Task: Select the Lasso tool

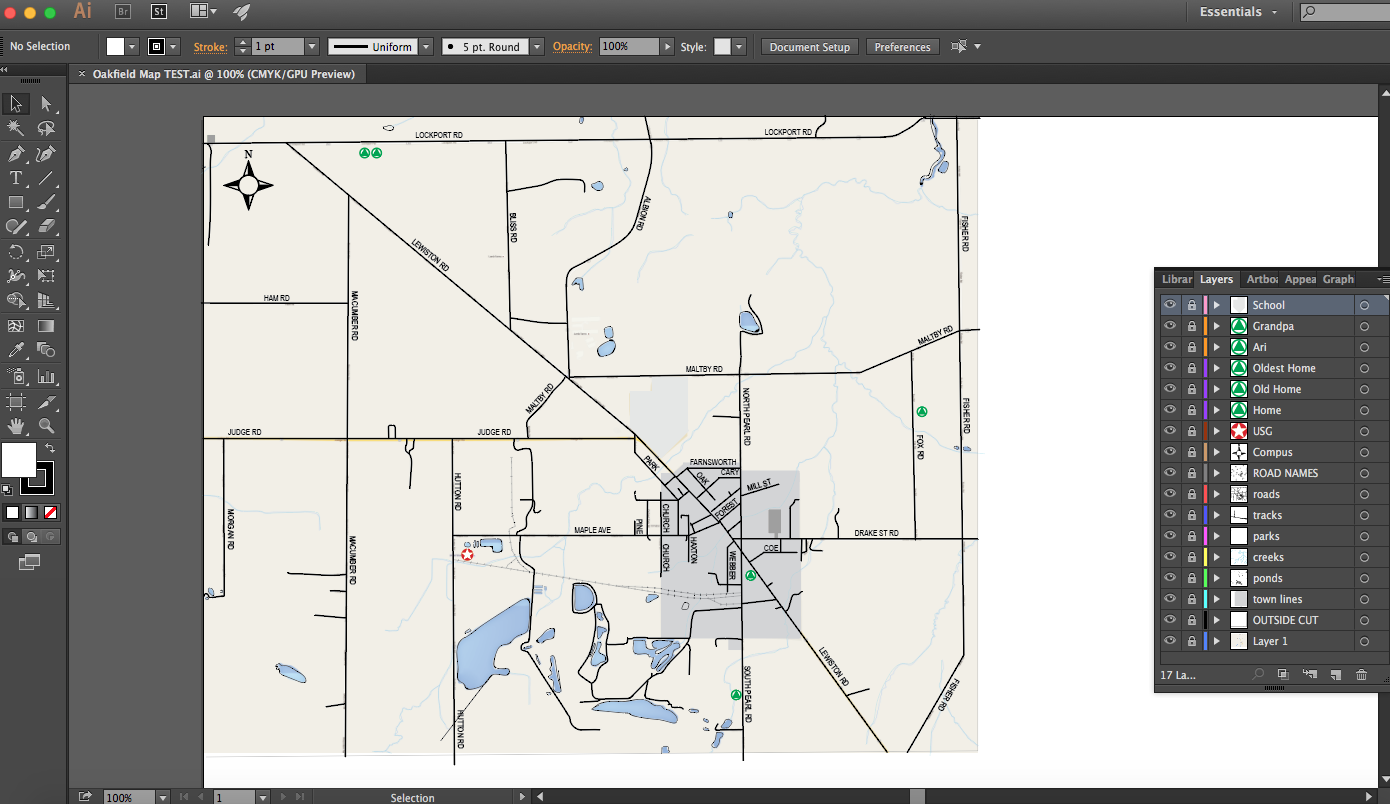Action: (x=46, y=128)
